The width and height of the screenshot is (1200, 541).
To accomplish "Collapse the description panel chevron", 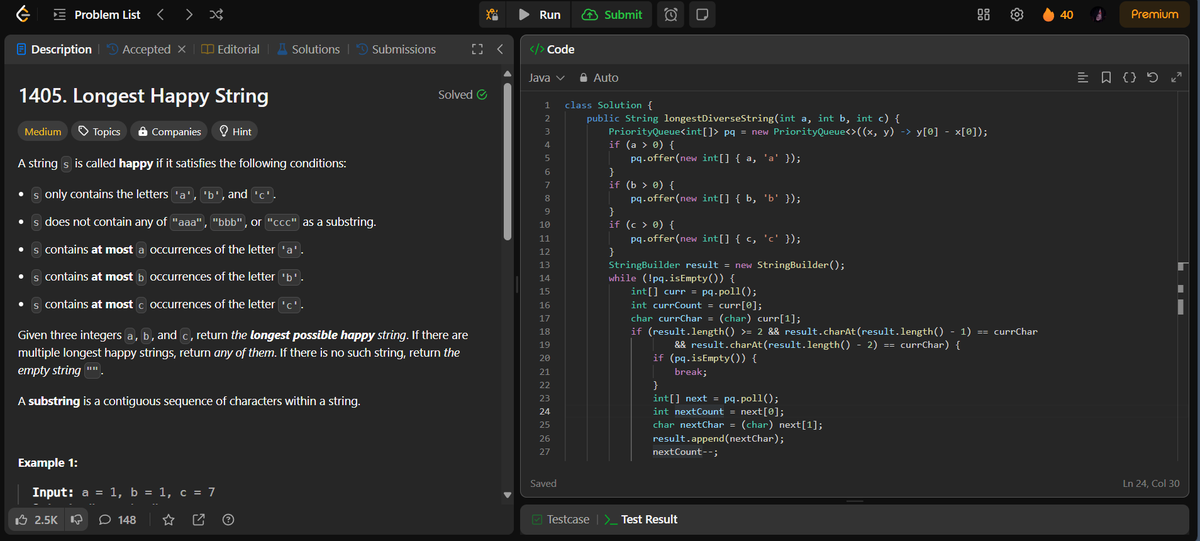I will 500,49.
